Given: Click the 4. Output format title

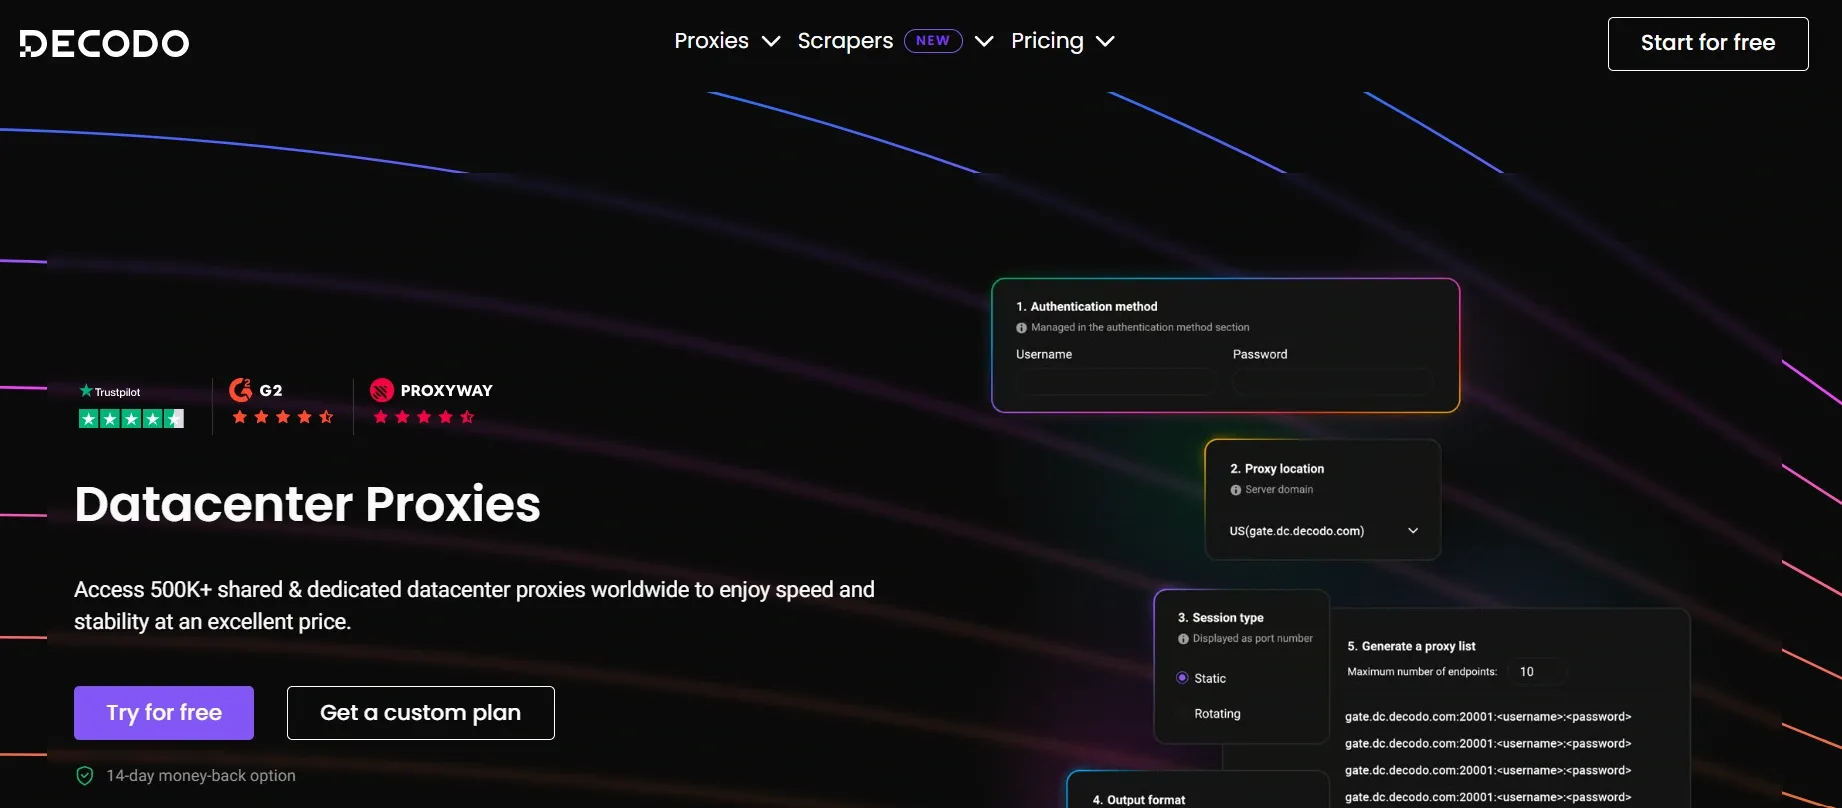Looking at the screenshot, I should pos(1139,800).
